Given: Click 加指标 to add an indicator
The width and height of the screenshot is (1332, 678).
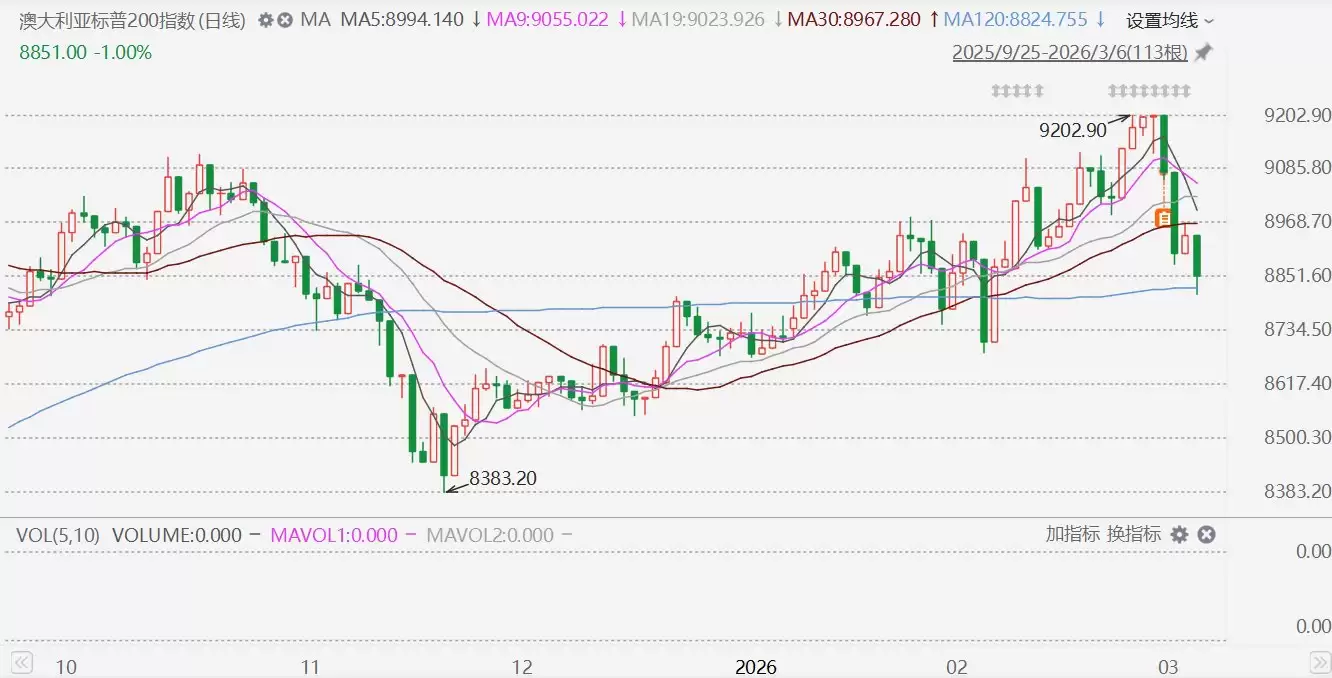Looking at the screenshot, I should (1072, 534).
